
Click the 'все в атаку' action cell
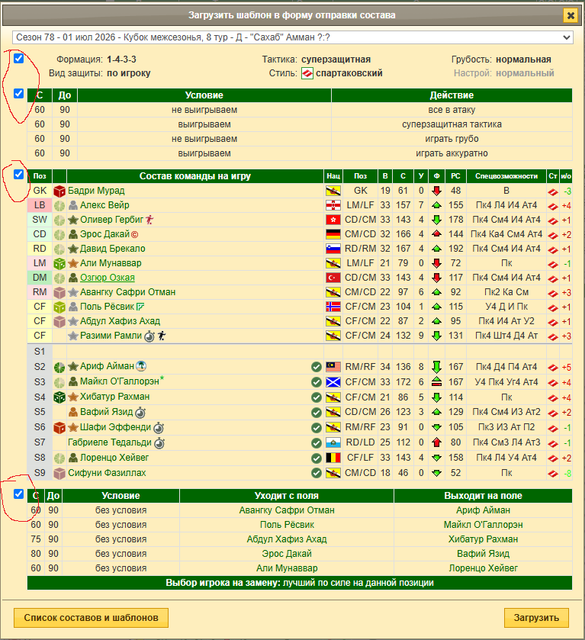click(452, 110)
